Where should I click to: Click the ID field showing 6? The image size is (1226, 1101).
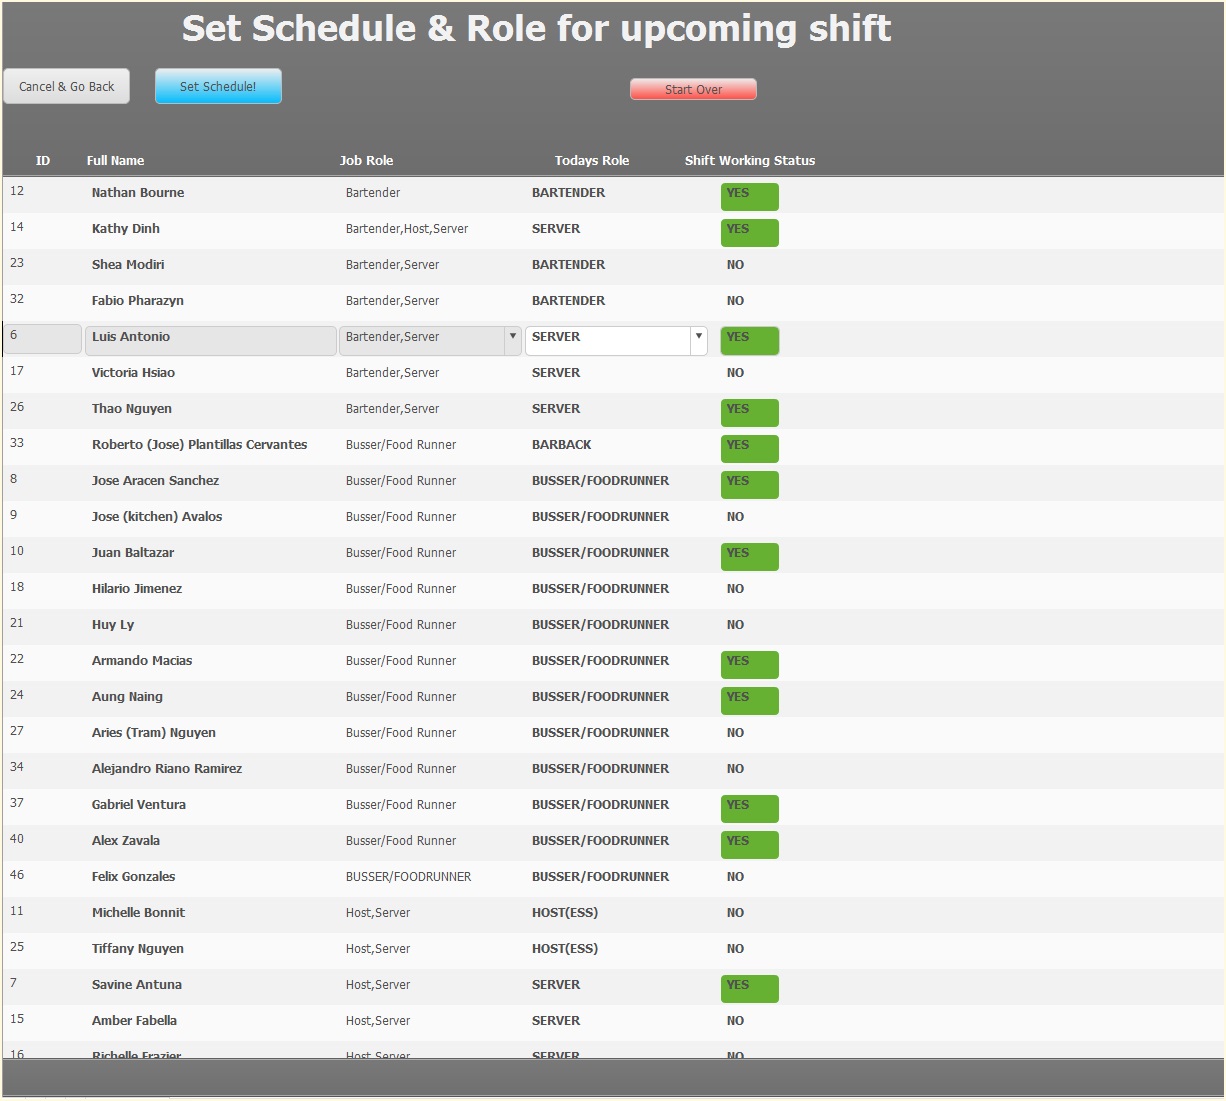click(x=43, y=339)
